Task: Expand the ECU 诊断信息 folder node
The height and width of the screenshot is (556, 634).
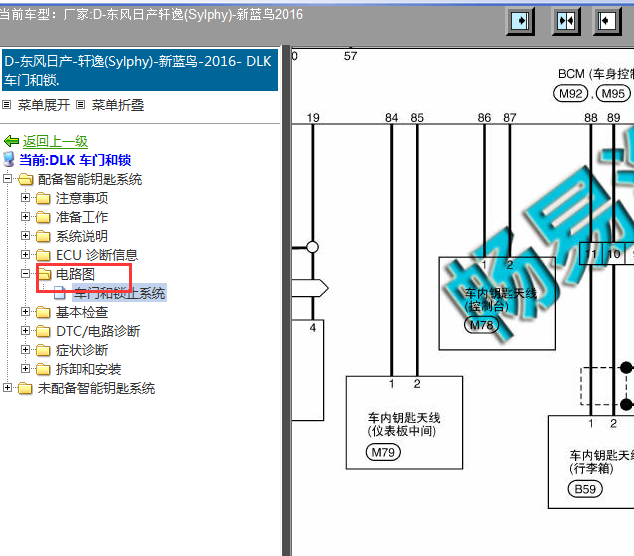Action: pyautogui.click(x=25, y=255)
